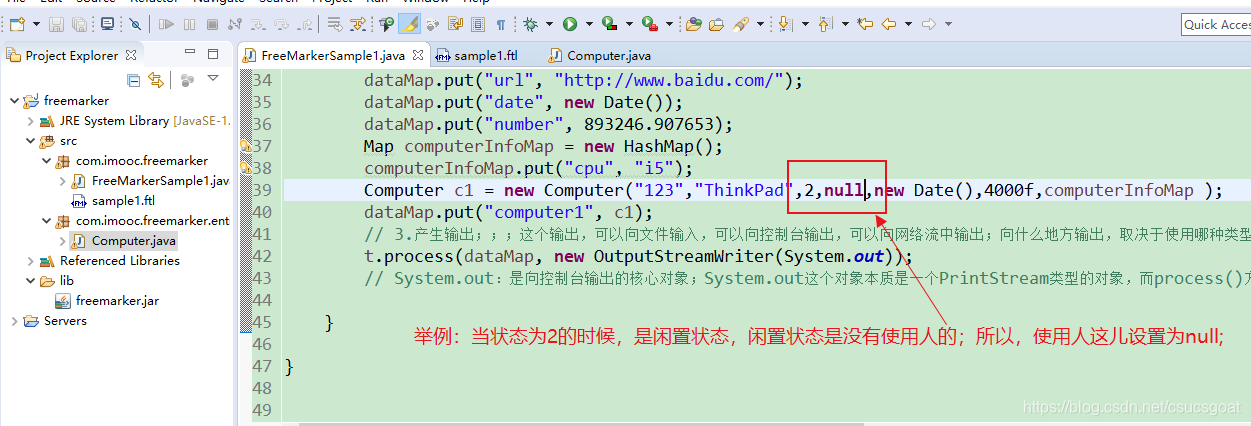The image size is (1251, 426).
Task: Open the Debug configurations dropdown arrow
Action: click(x=549, y=24)
